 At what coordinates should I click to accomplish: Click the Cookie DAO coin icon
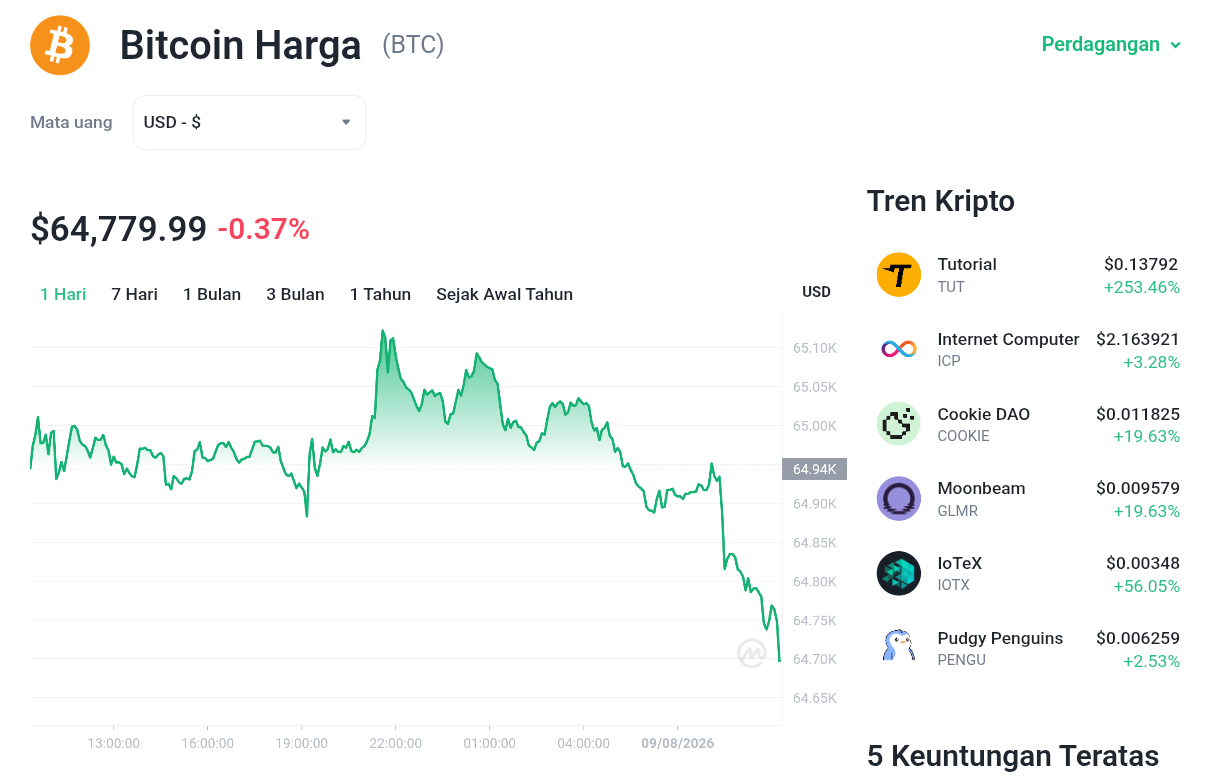pos(898,424)
